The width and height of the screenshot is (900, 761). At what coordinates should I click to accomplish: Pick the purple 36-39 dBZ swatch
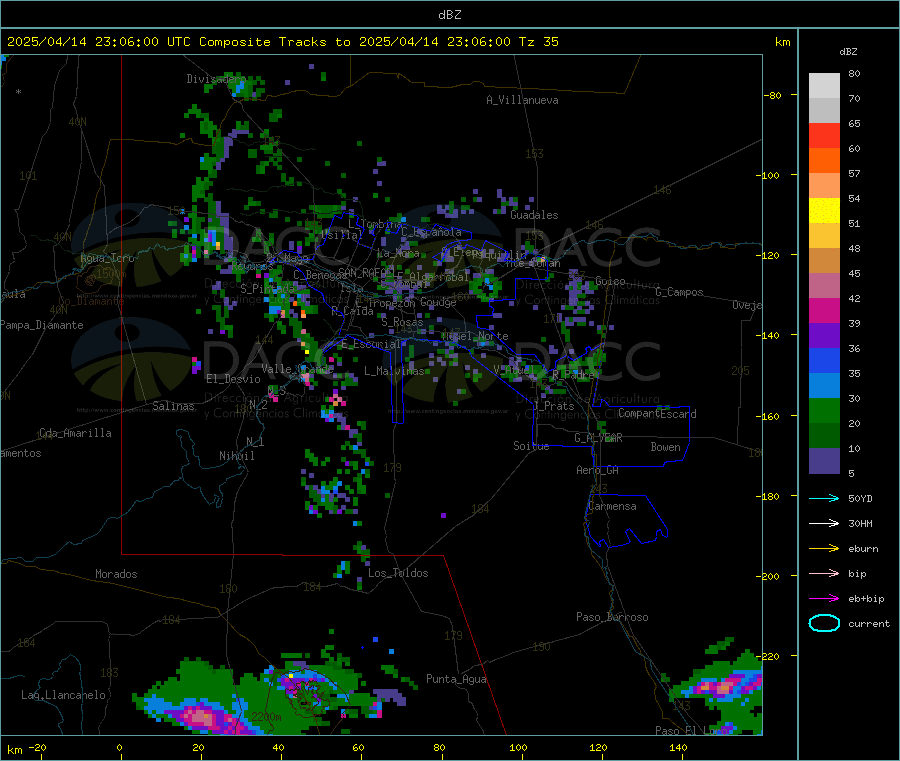coord(824,336)
